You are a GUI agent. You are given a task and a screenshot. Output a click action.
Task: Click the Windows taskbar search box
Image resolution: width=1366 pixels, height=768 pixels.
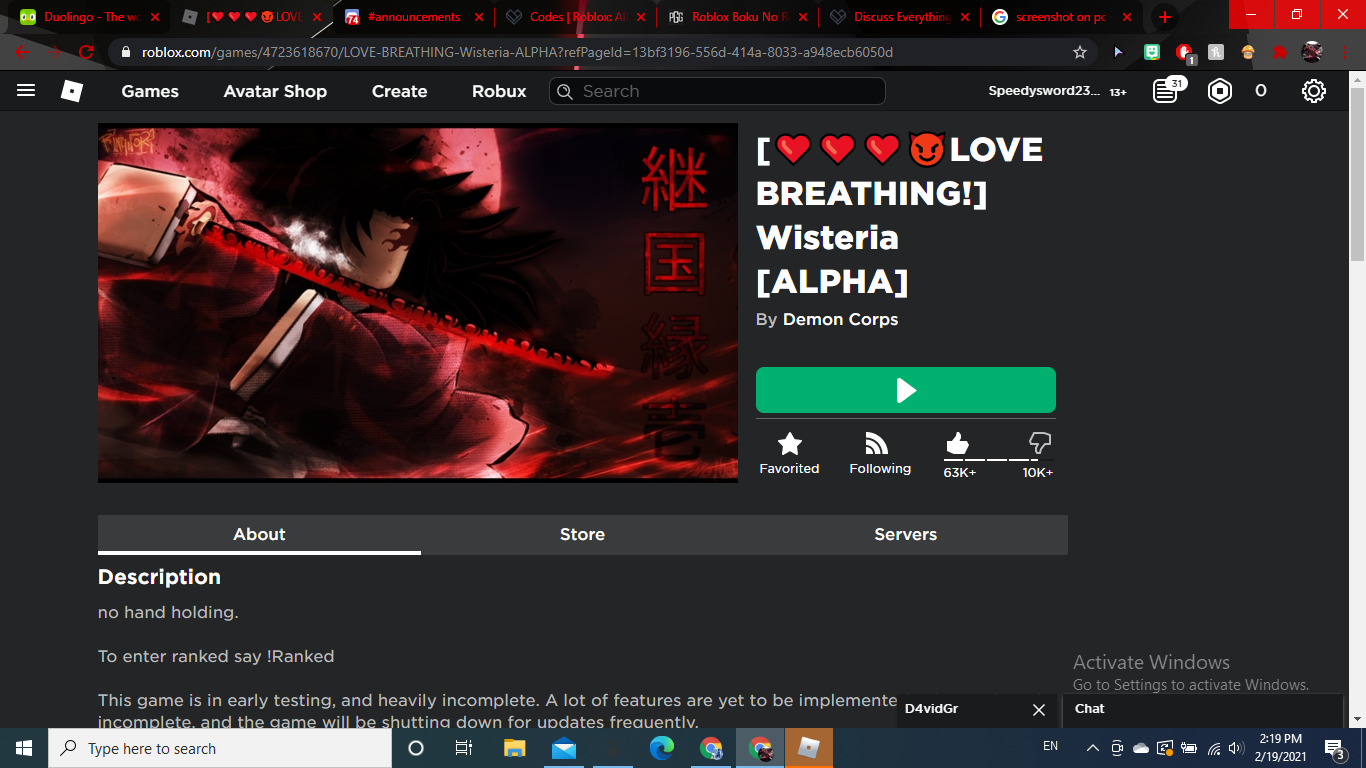pos(220,748)
